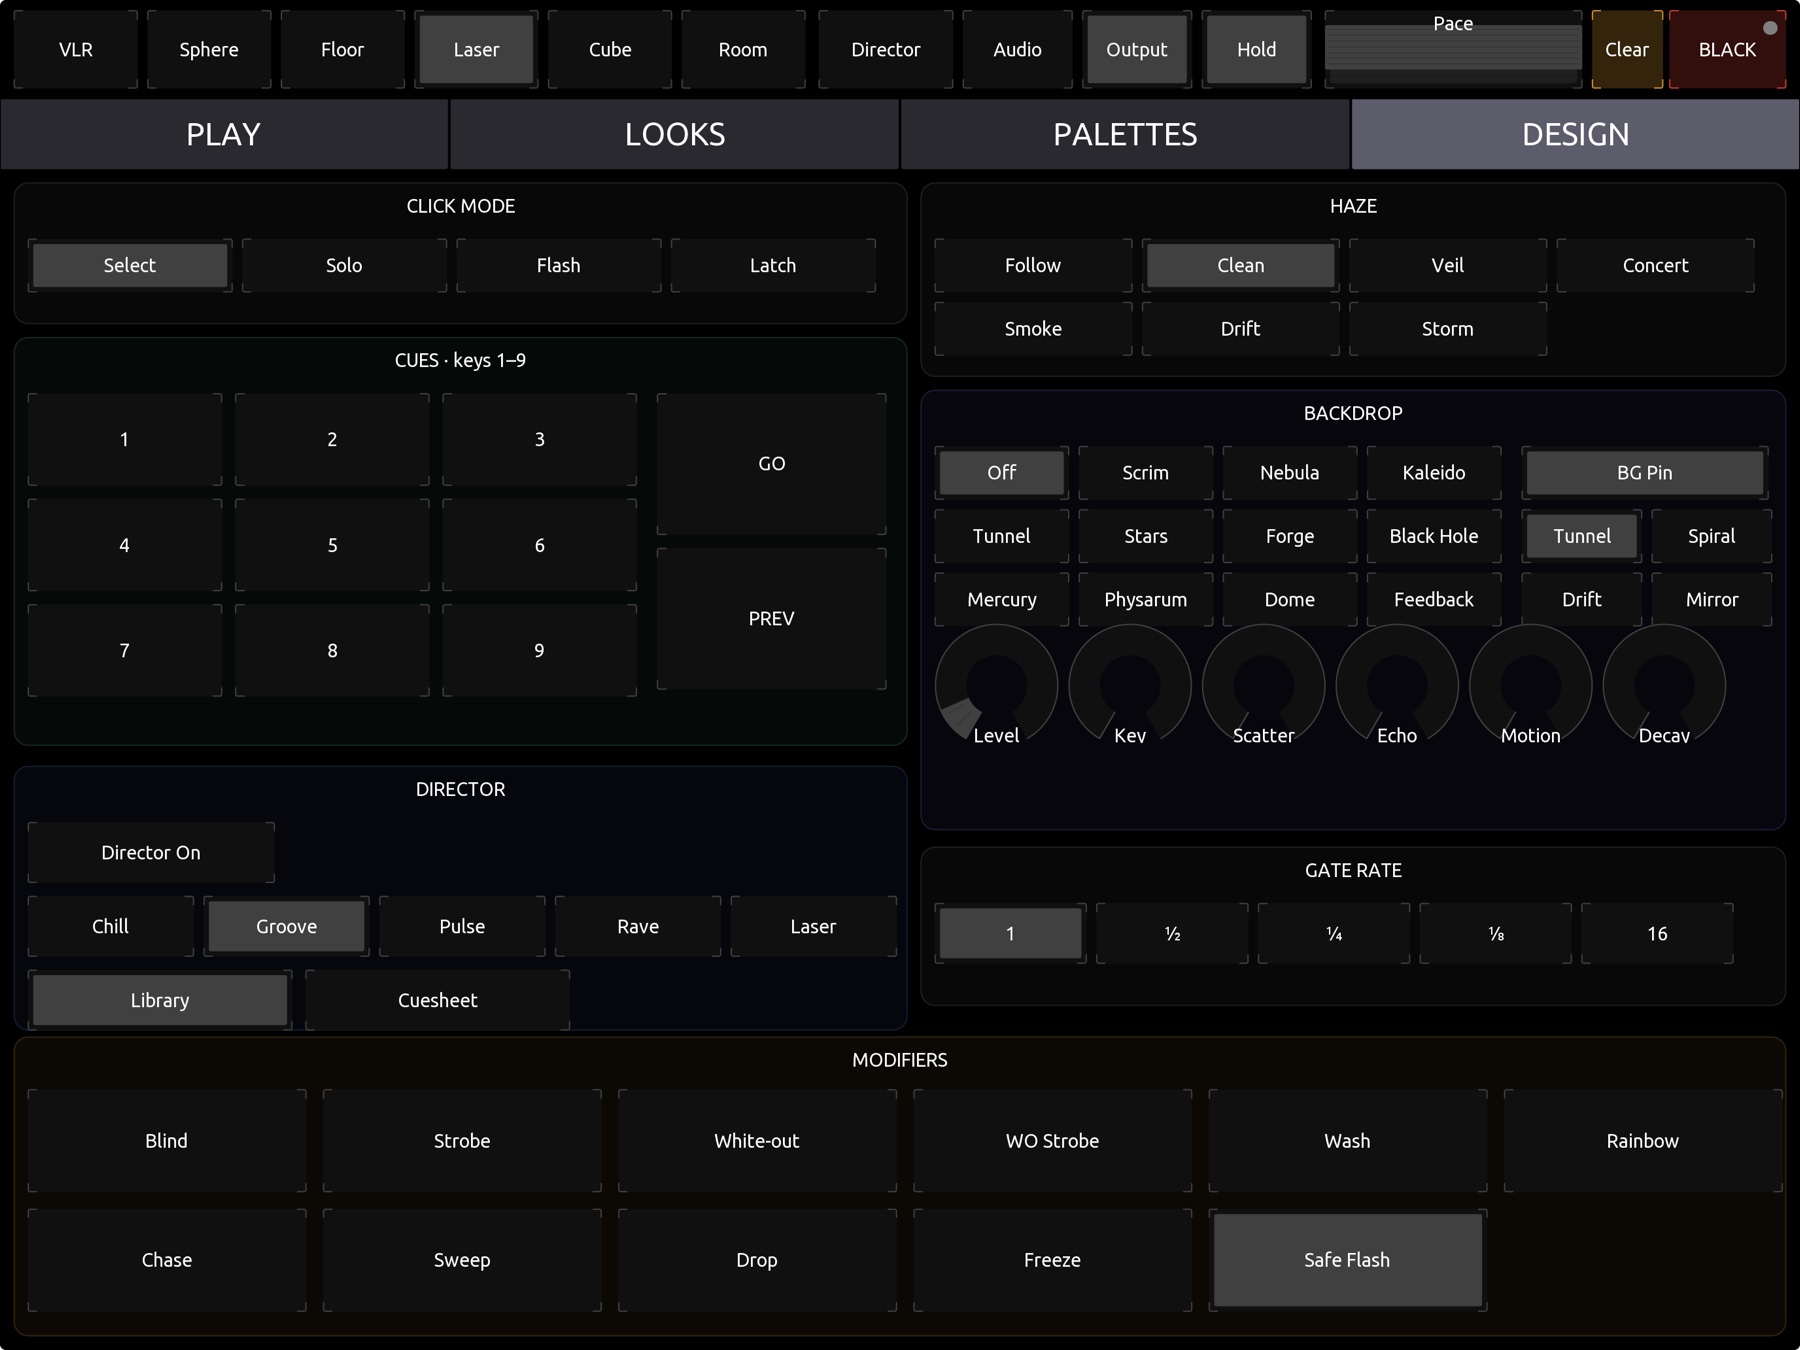Set gate rate to 1
This screenshot has width=1800, height=1350.
point(1010,933)
